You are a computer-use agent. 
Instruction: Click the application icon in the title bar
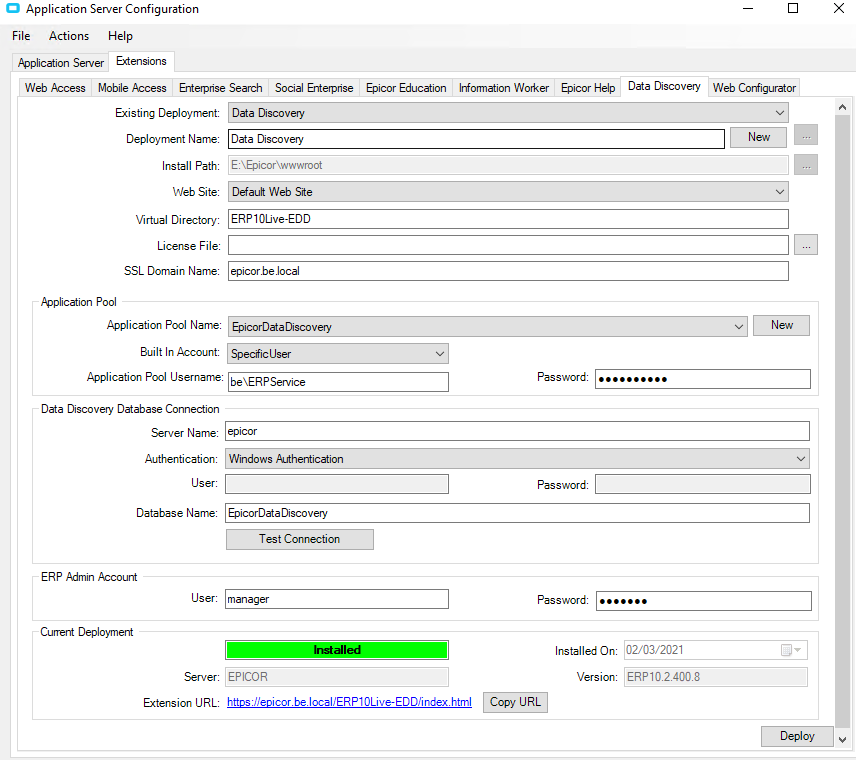coord(13,8)
